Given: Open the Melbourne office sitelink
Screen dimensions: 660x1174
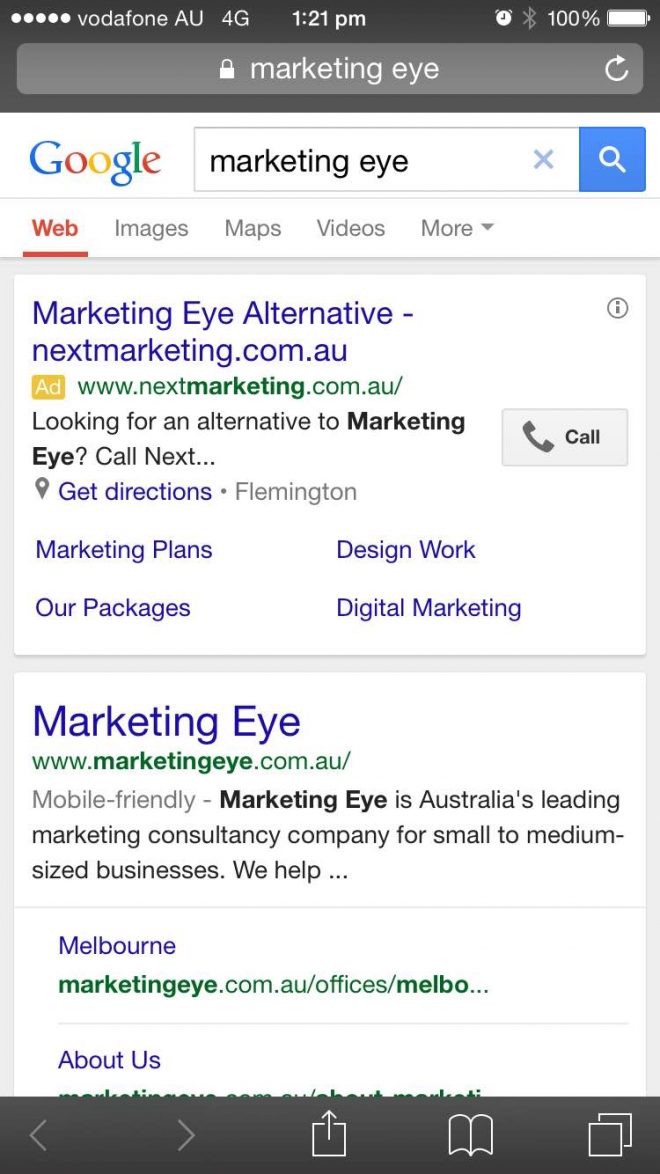Looking at the screenshot, I should pos(117,945).
